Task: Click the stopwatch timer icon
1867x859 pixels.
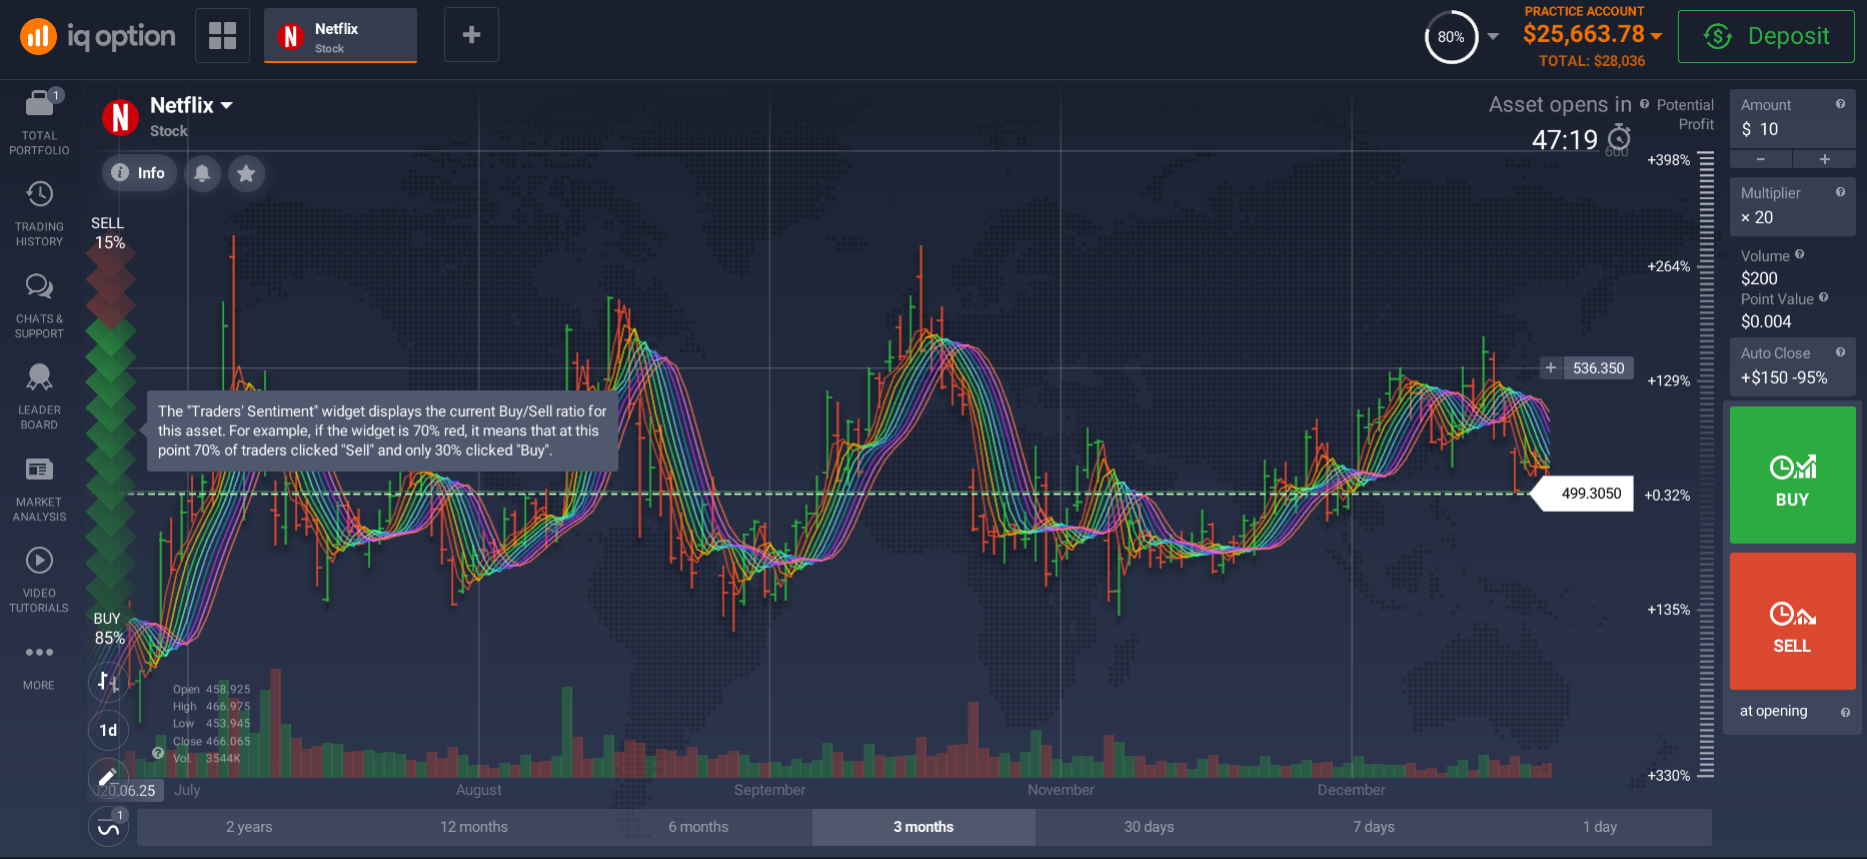Action: pos(1619,138)
